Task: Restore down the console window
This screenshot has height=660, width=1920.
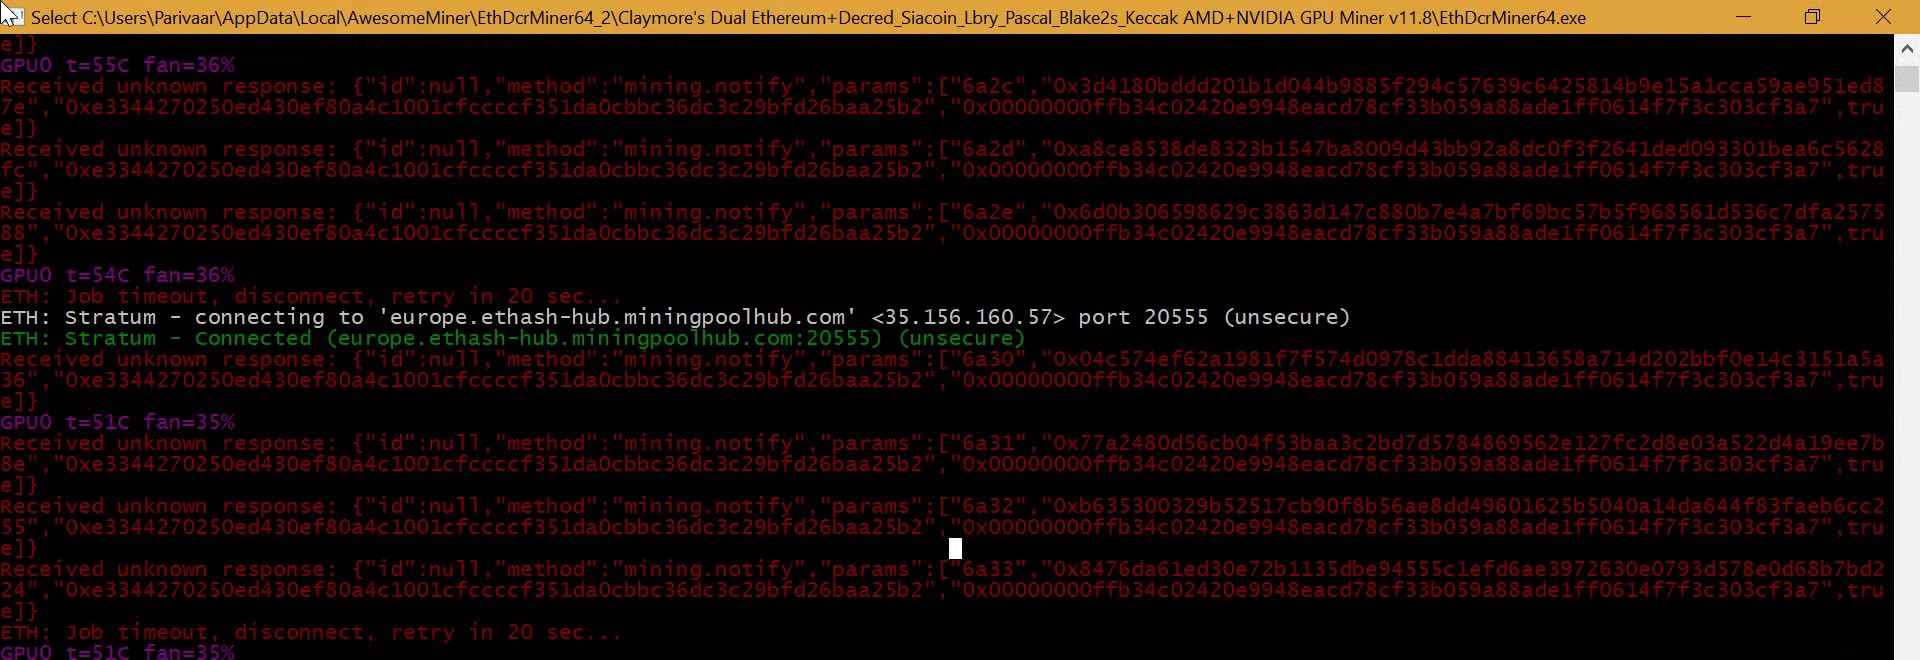Action: click(1812, 17)
